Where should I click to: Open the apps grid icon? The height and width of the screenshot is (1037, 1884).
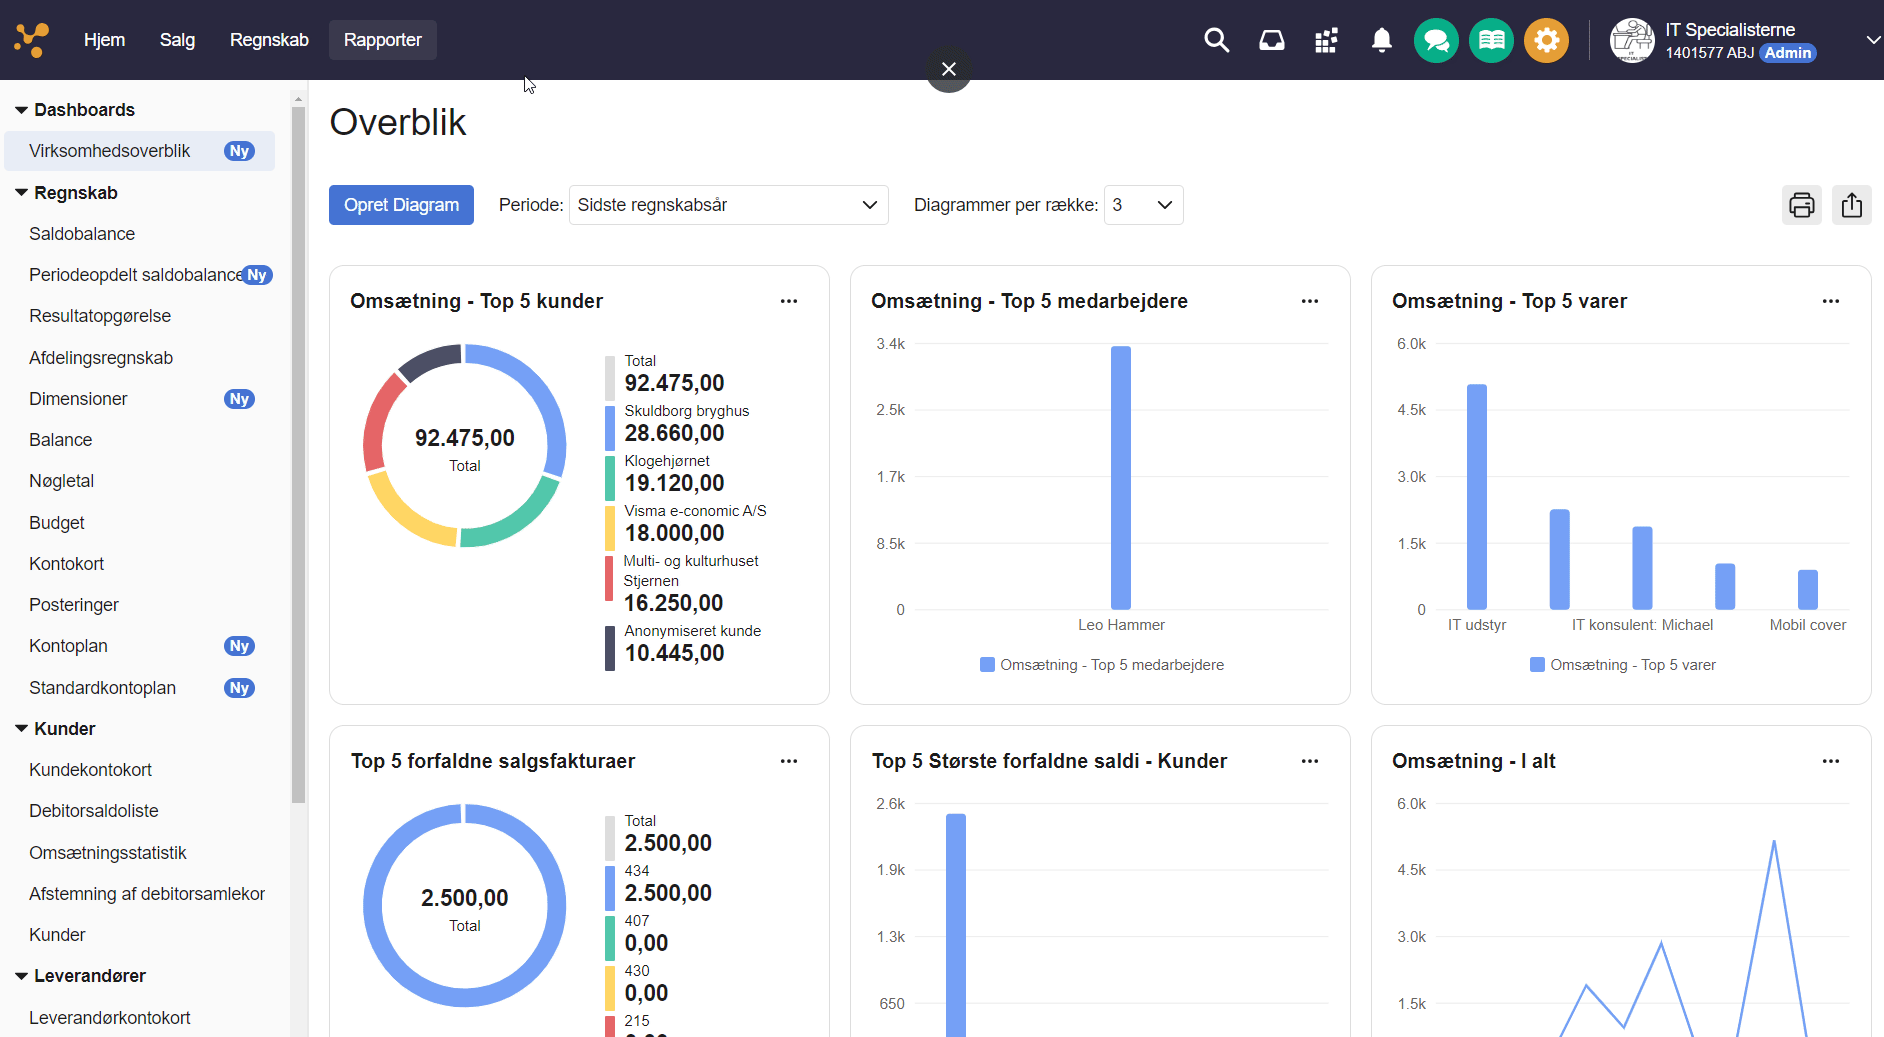[x=1326, y=40]
